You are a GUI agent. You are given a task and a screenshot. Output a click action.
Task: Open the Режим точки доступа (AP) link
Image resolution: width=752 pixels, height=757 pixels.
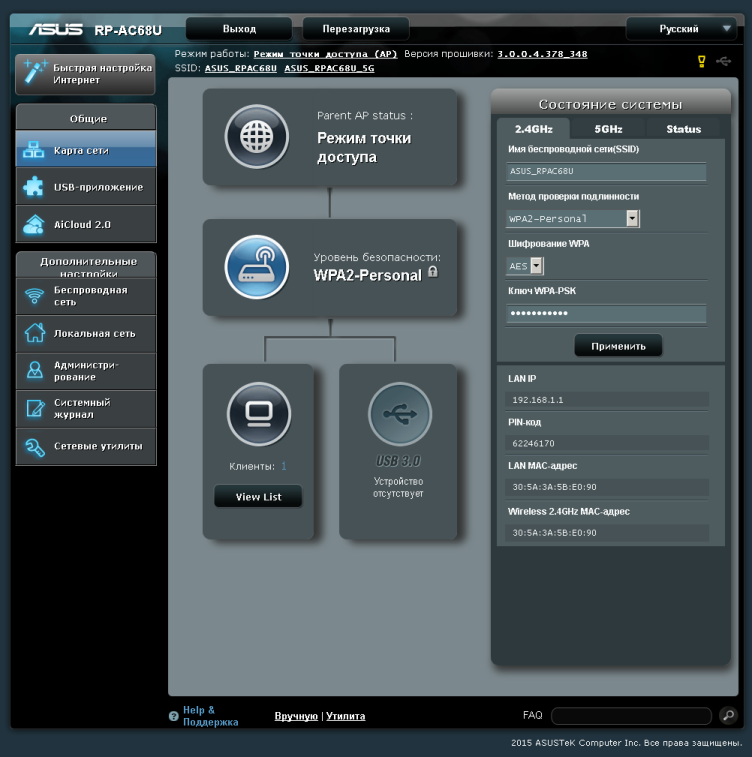325,54
